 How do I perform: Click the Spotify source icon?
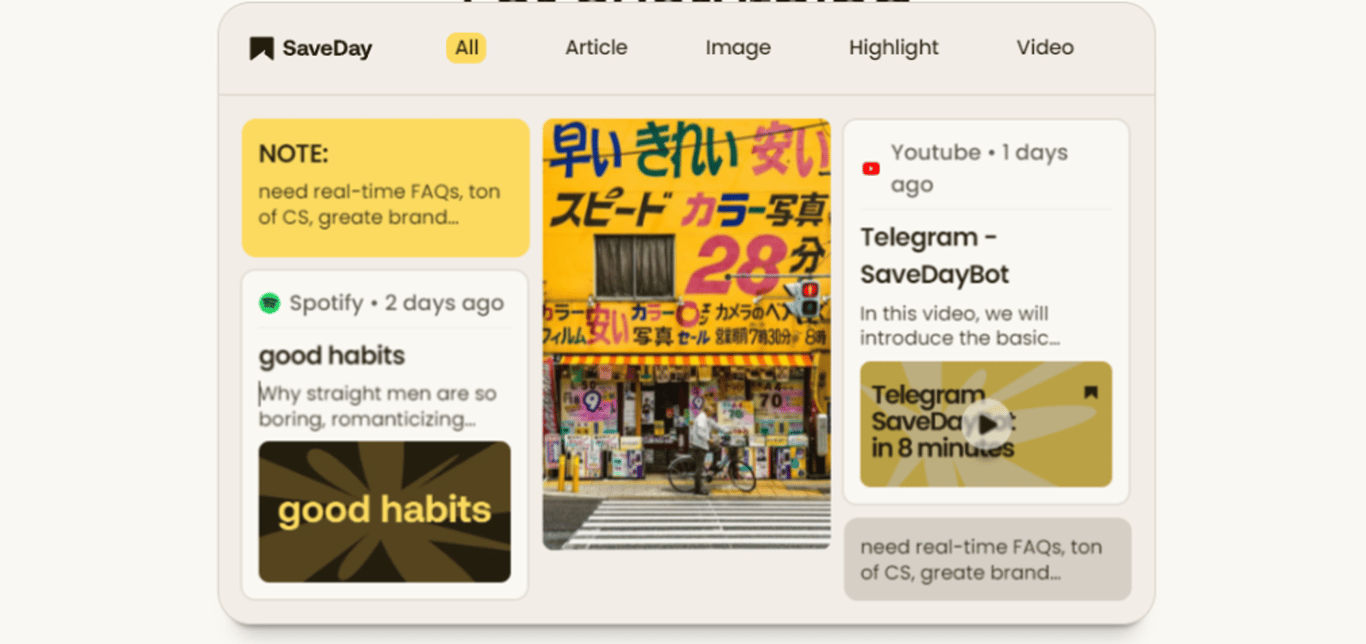(x=269, y=303)
